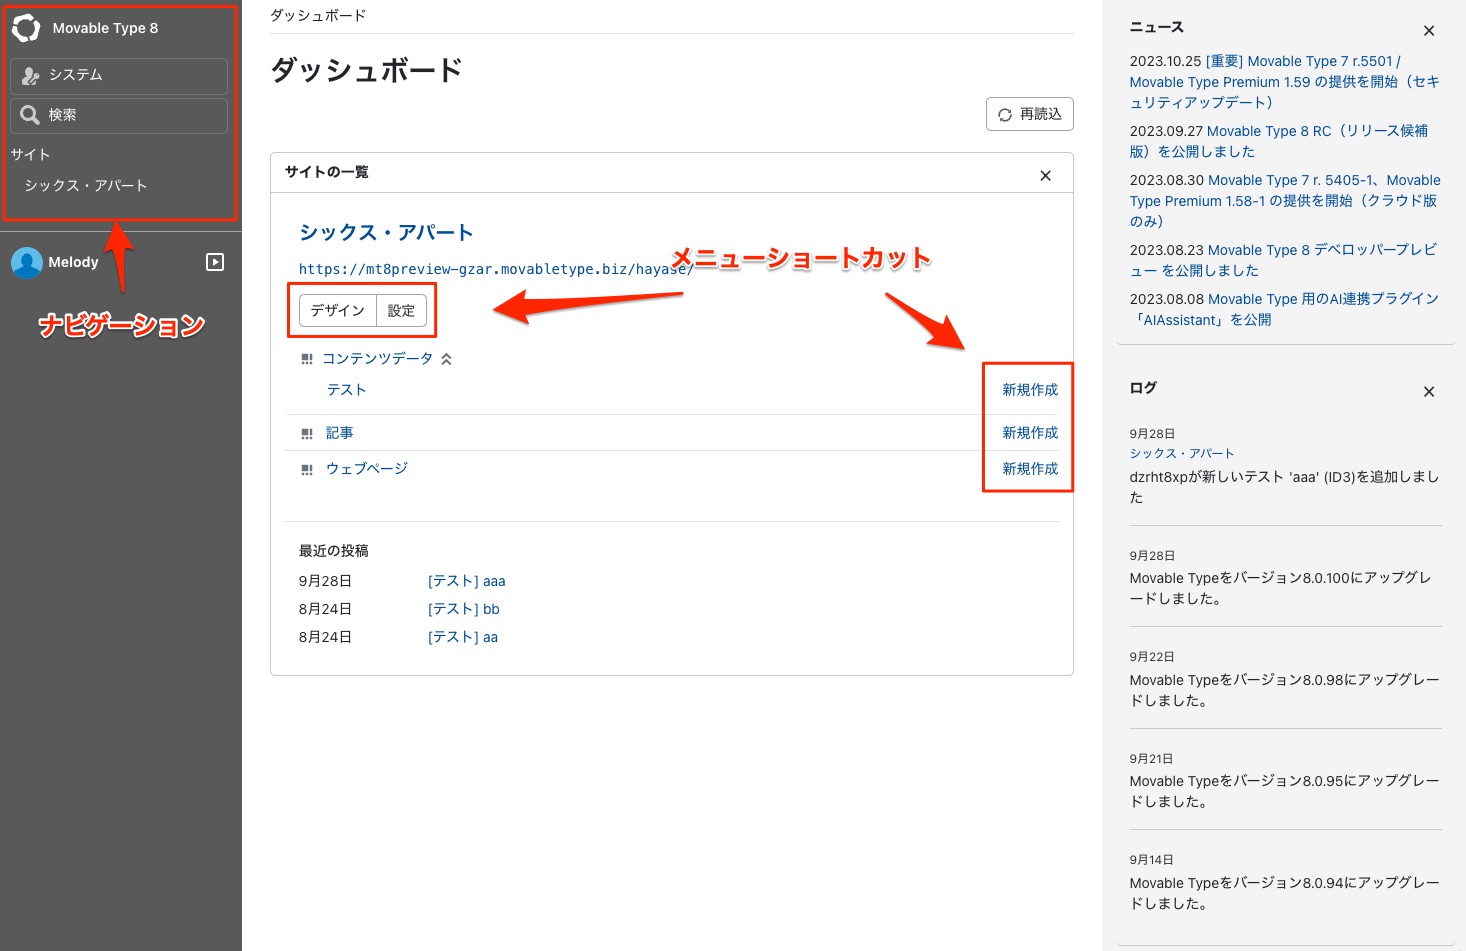Click 新規作成 next to 記事
1466x951 pixels.
tap(1029, 432)
